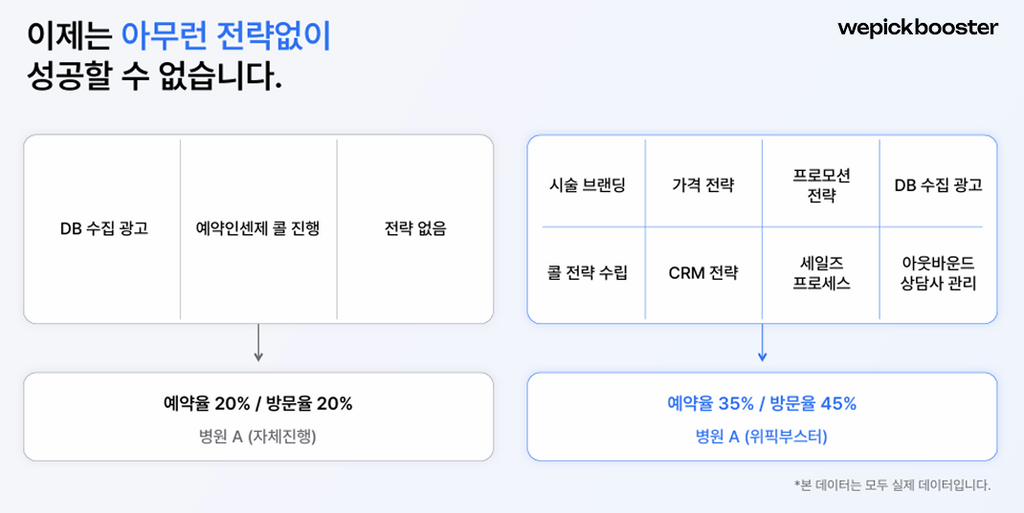The height and width of the screenshot is (513, 1024).
Task: Click the '병원 A (자체진행)' label
Action: [x=258, y=436]
